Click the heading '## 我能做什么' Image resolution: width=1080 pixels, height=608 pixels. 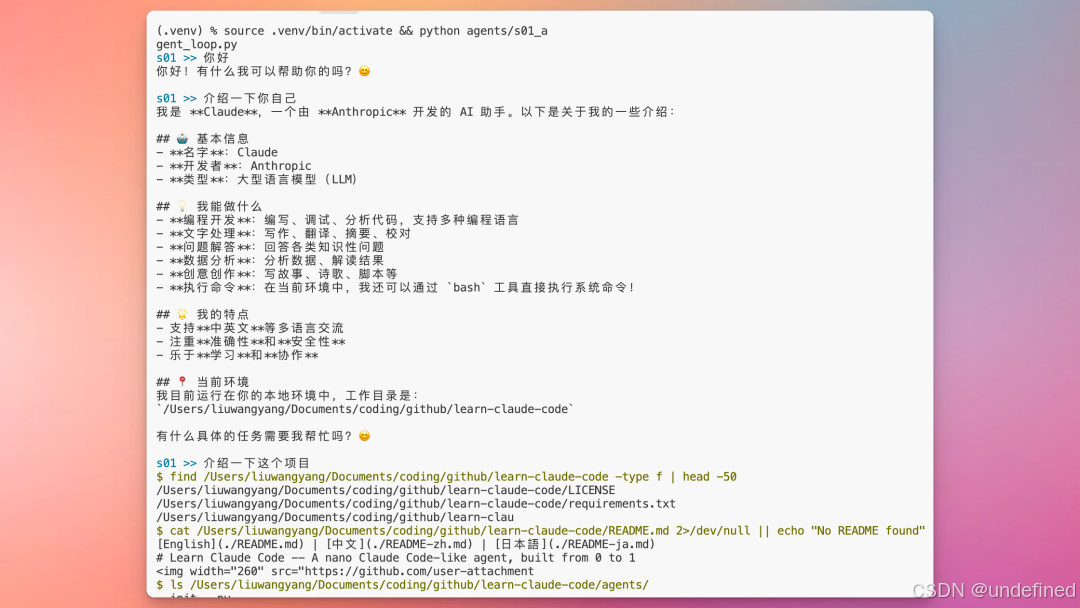tap(209, 207)
